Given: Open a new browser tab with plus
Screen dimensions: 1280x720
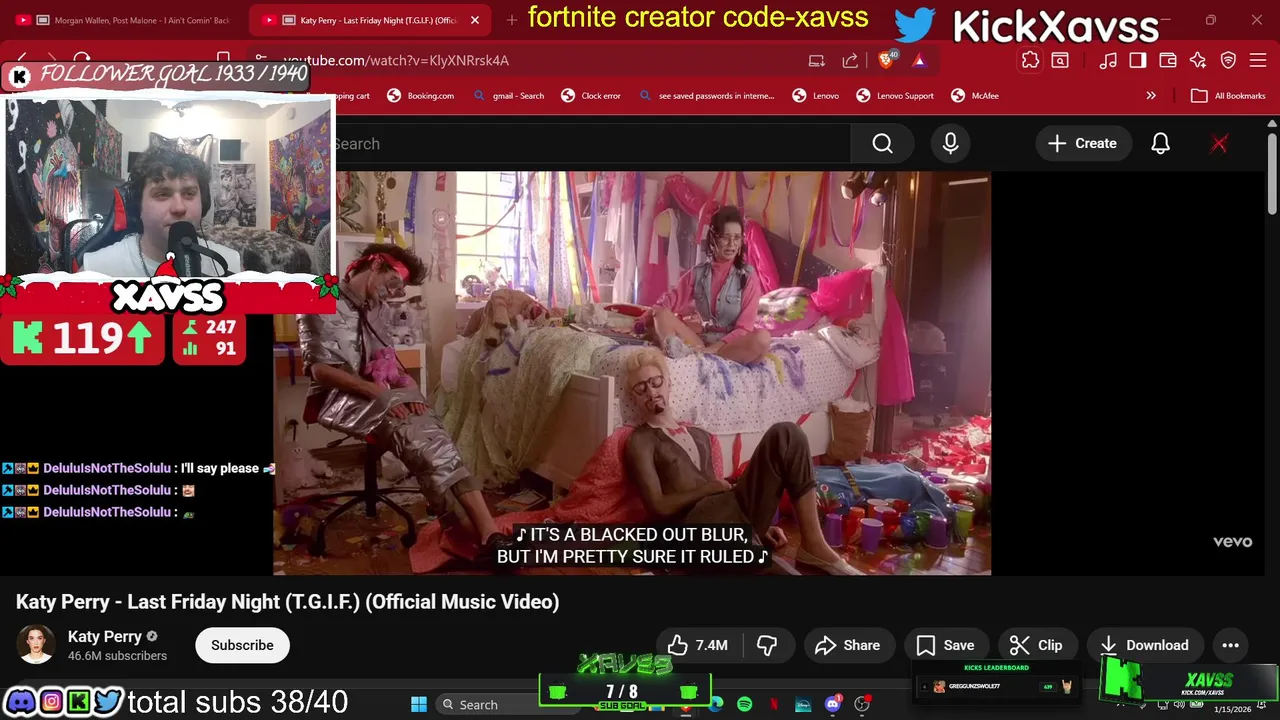Looking at the screenshot, I should tap(512, 20).
